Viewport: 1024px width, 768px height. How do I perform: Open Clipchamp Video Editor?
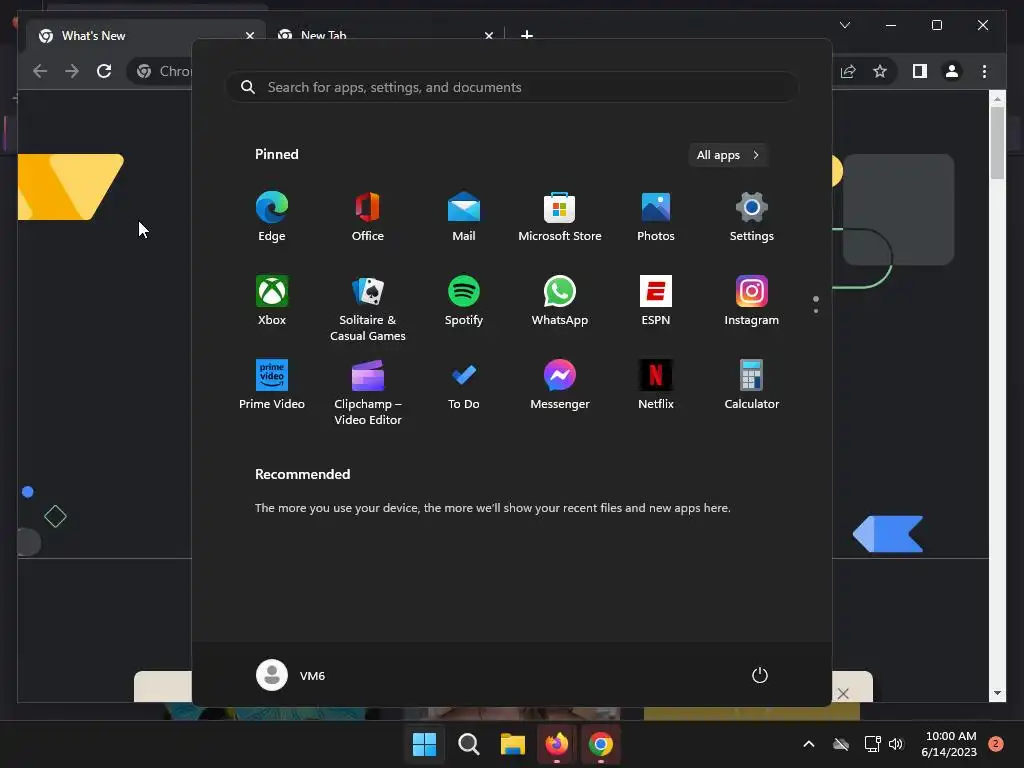tap(368, 392)
